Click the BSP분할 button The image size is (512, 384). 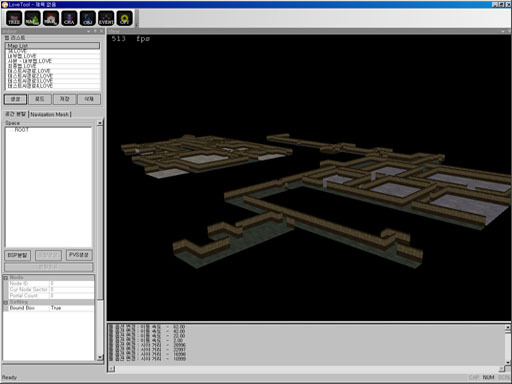tap(17, 255)
